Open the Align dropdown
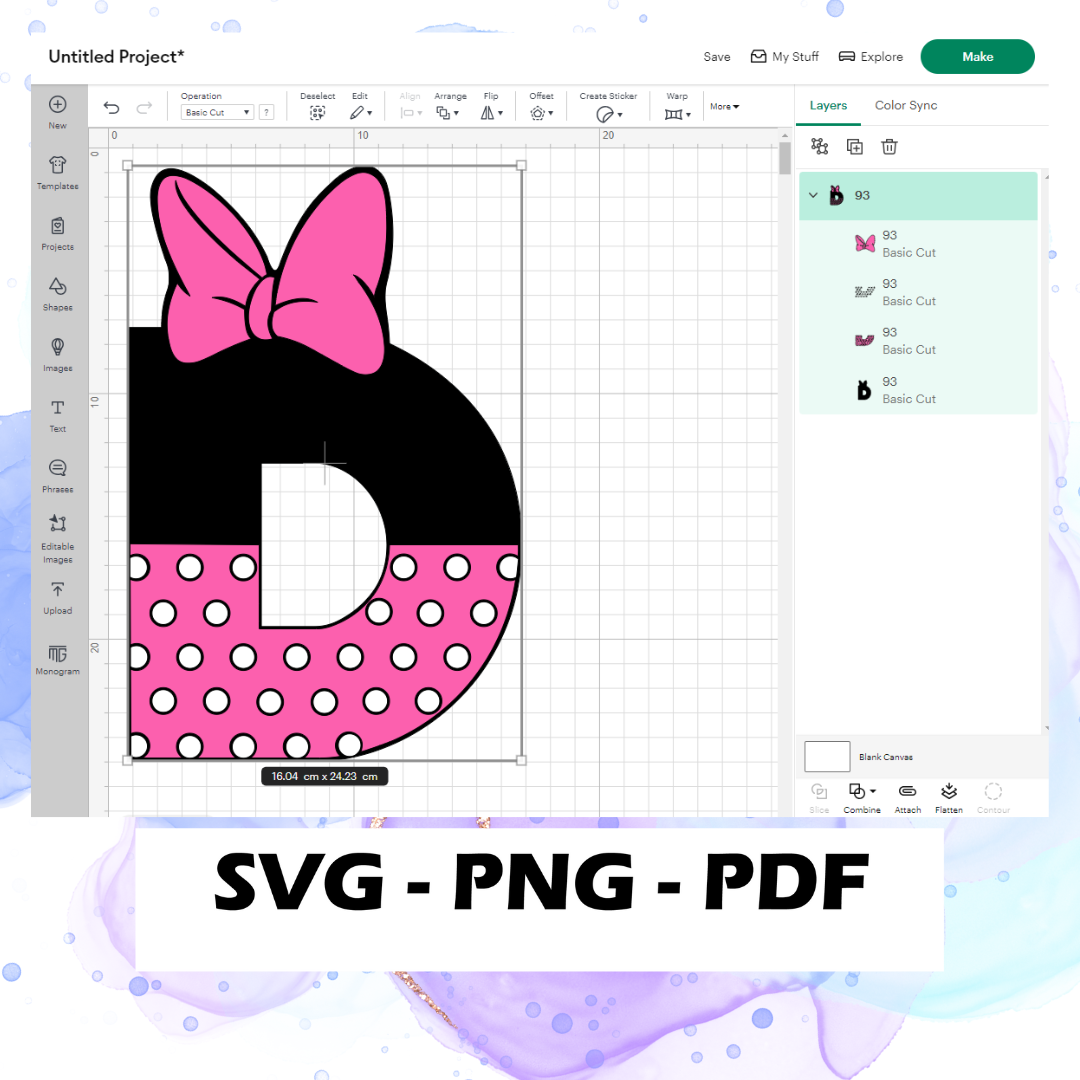The image size is (1080, 1080). (411, 113)
